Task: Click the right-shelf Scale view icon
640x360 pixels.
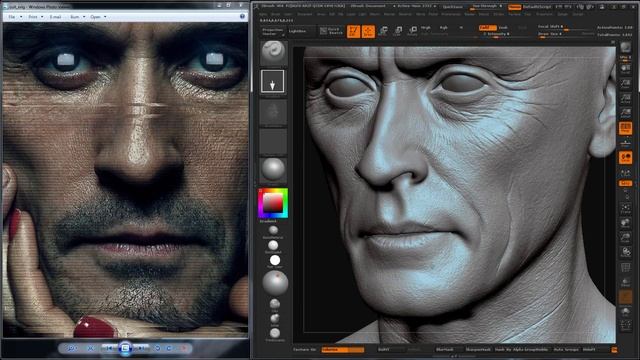Action: click(625, 238)
